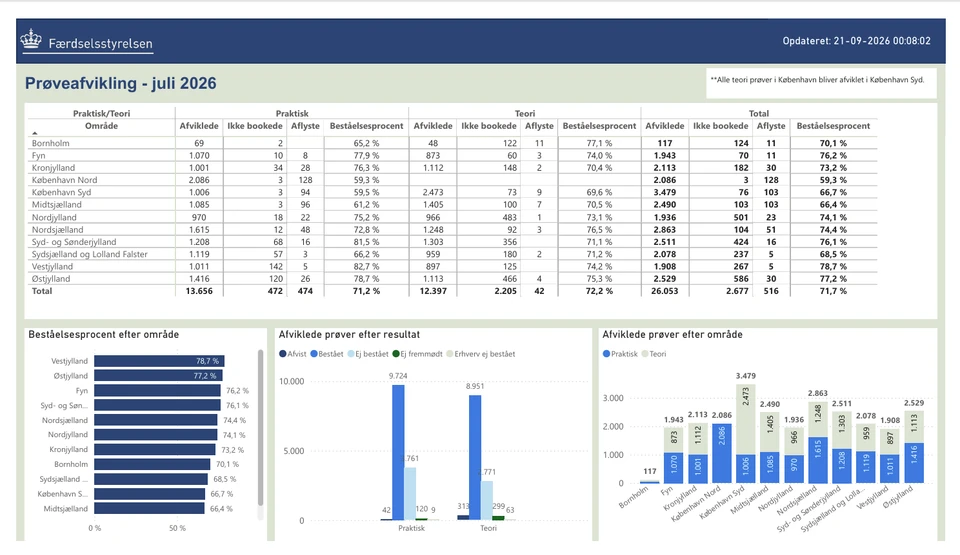The image size is (960, 555).
Task: Click the sort arrow under Område header
Action: pos(35,133)
